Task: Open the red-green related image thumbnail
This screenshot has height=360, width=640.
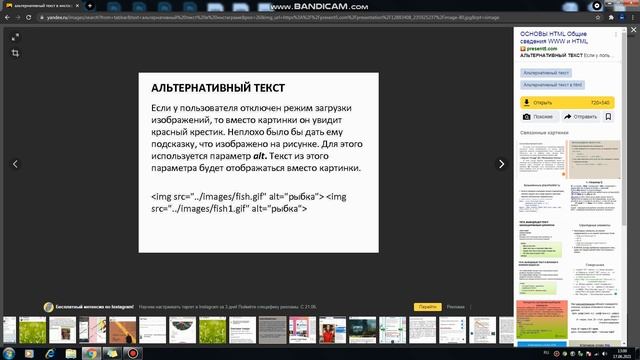Action: click(542, 319)
